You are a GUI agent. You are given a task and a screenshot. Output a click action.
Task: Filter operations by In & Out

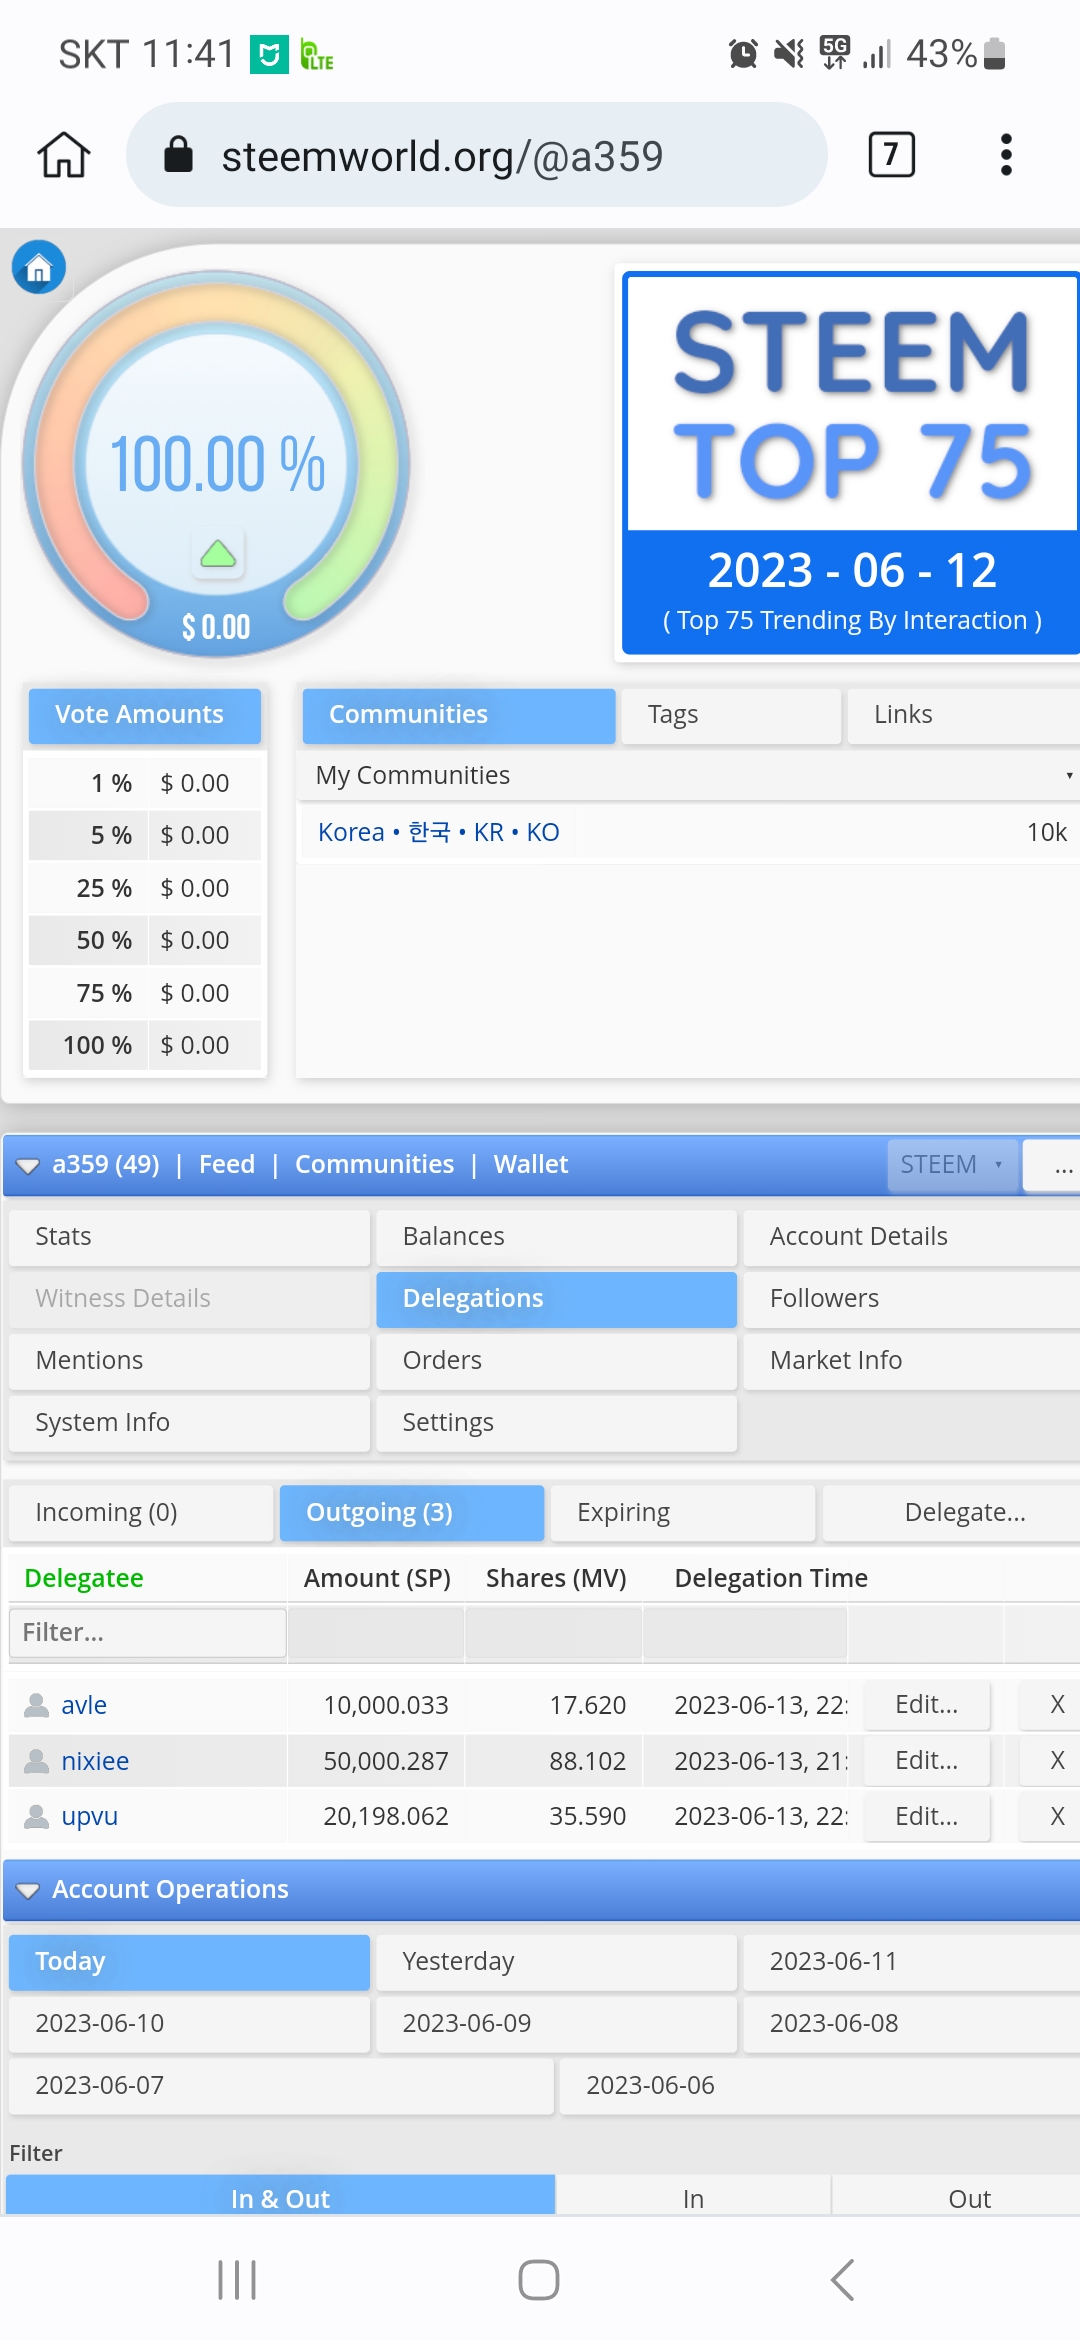(281, 2196)
